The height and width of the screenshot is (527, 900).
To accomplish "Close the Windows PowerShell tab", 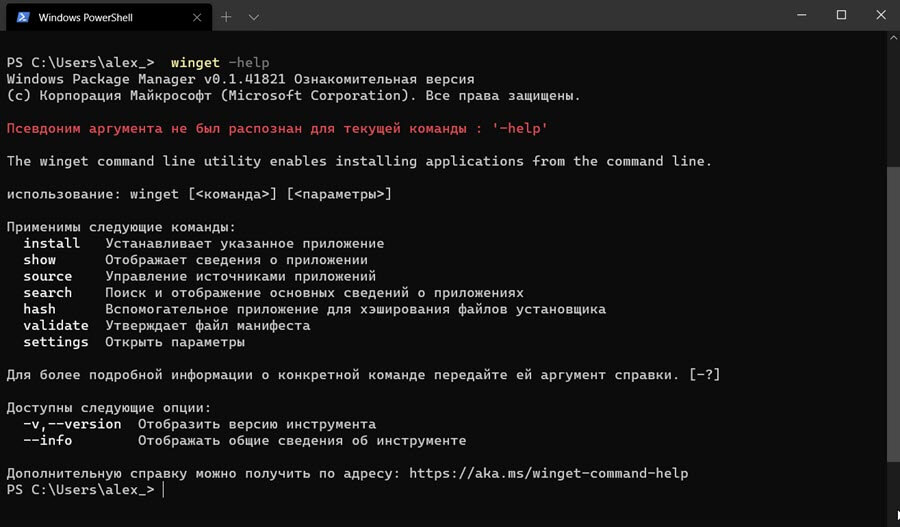I will pyautogui.click(x=197, y=18).
